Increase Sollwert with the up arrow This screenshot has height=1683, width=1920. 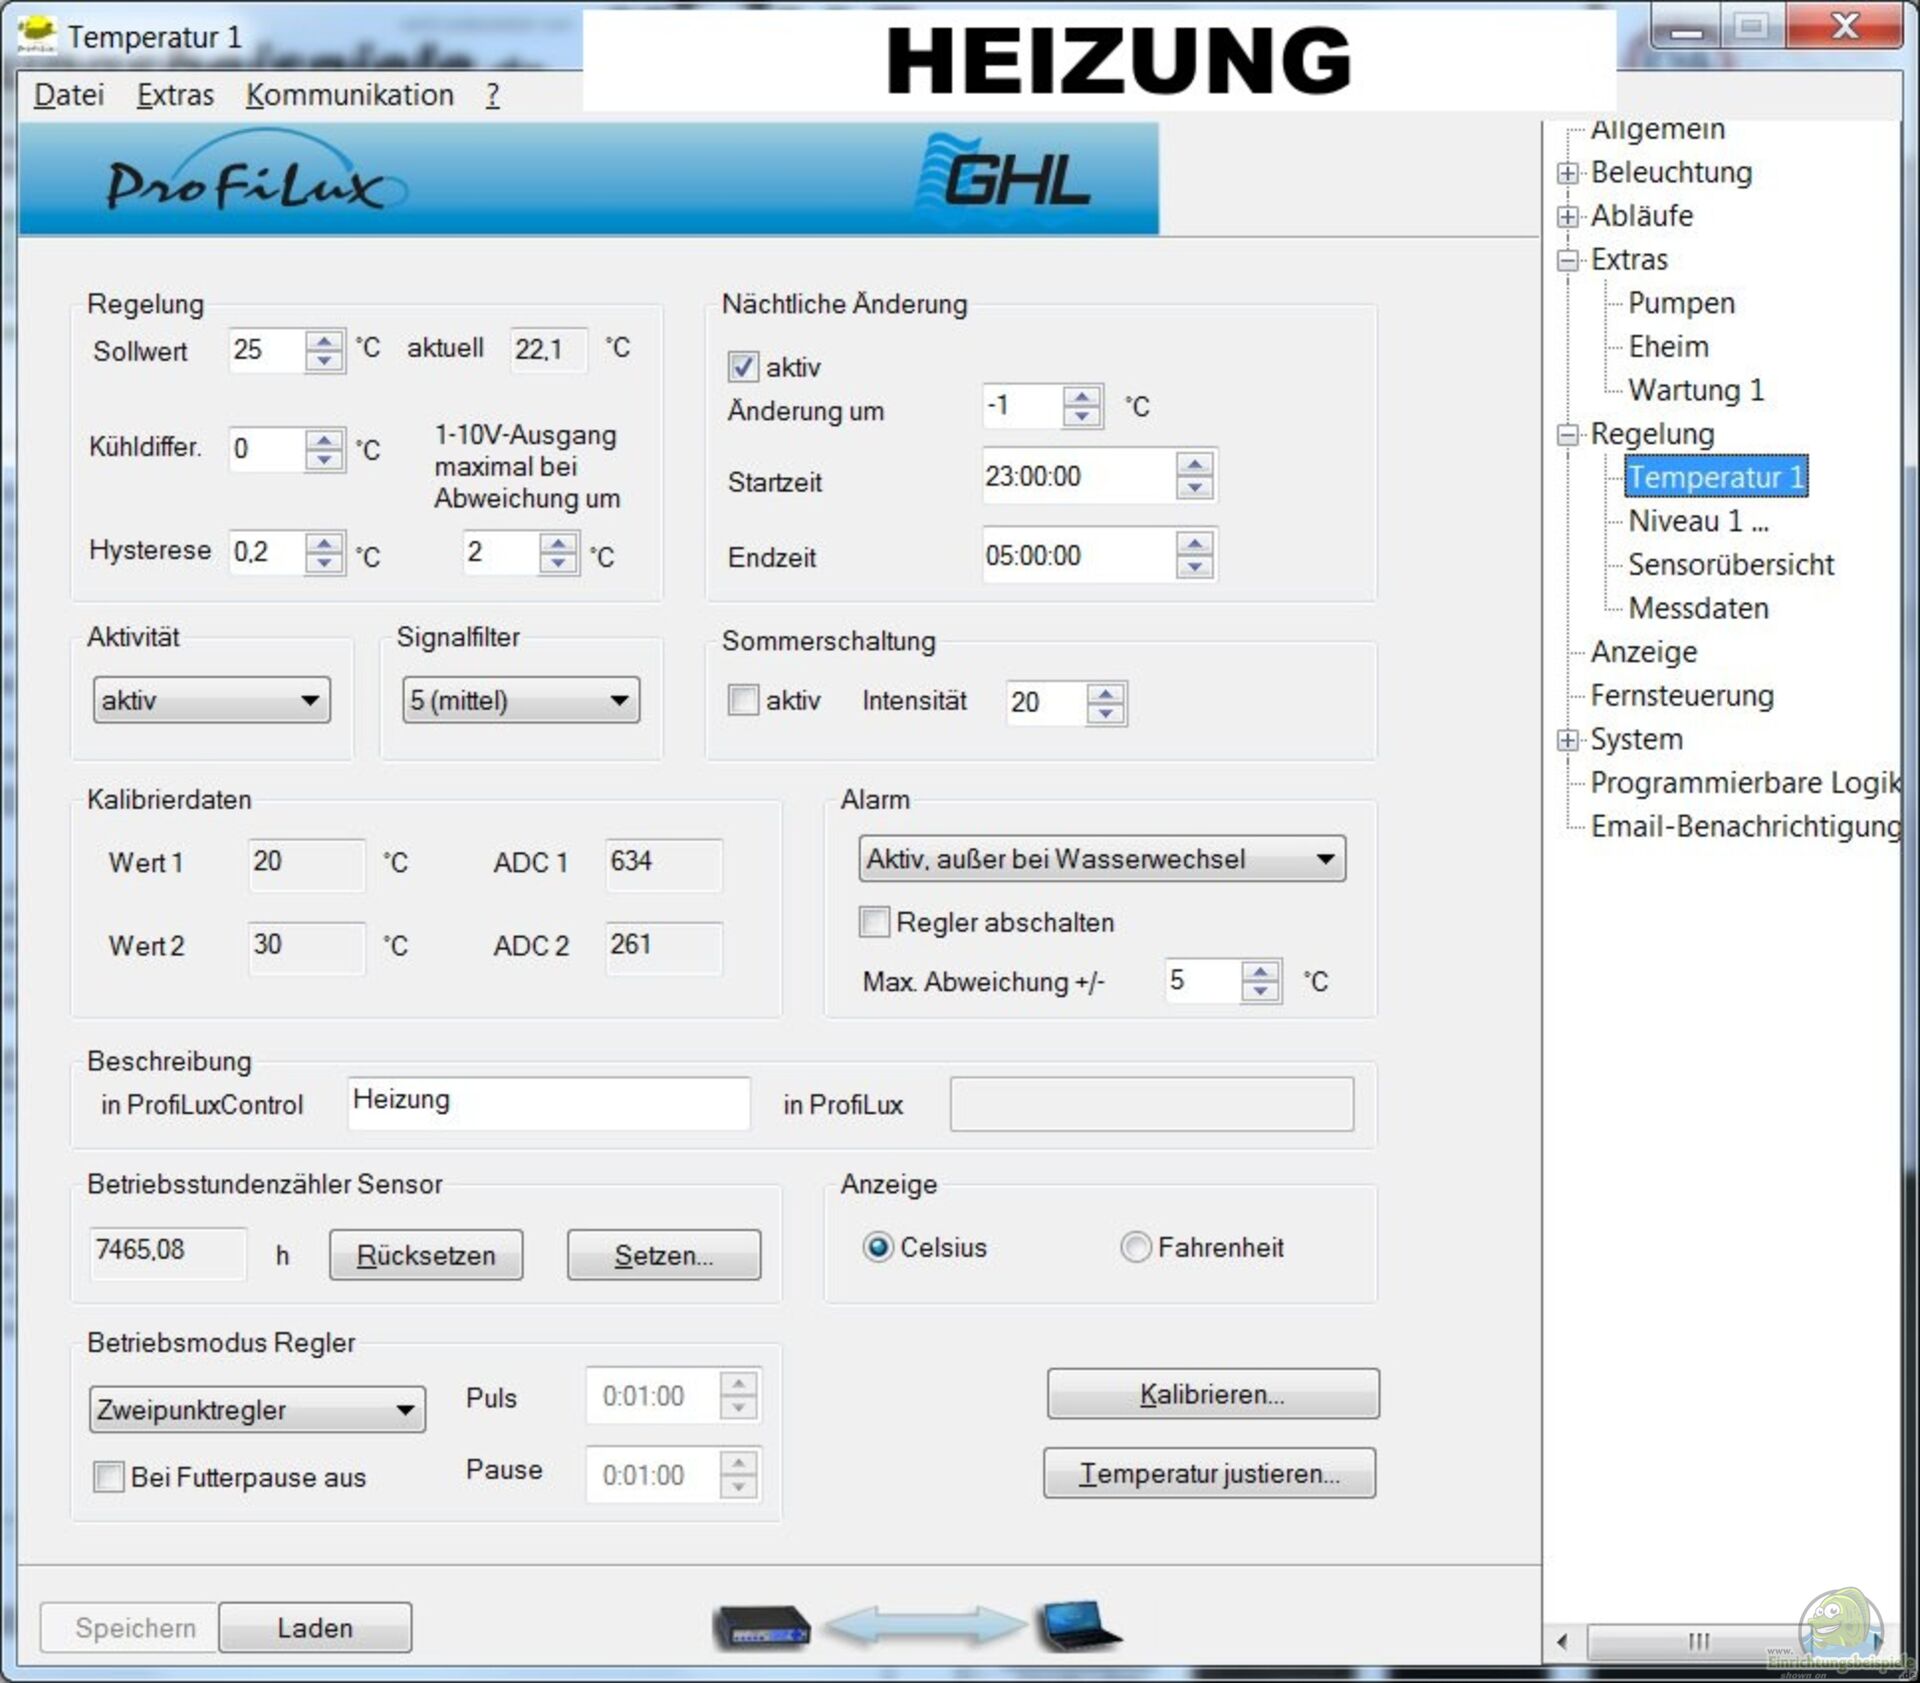(x=323, y=341)
